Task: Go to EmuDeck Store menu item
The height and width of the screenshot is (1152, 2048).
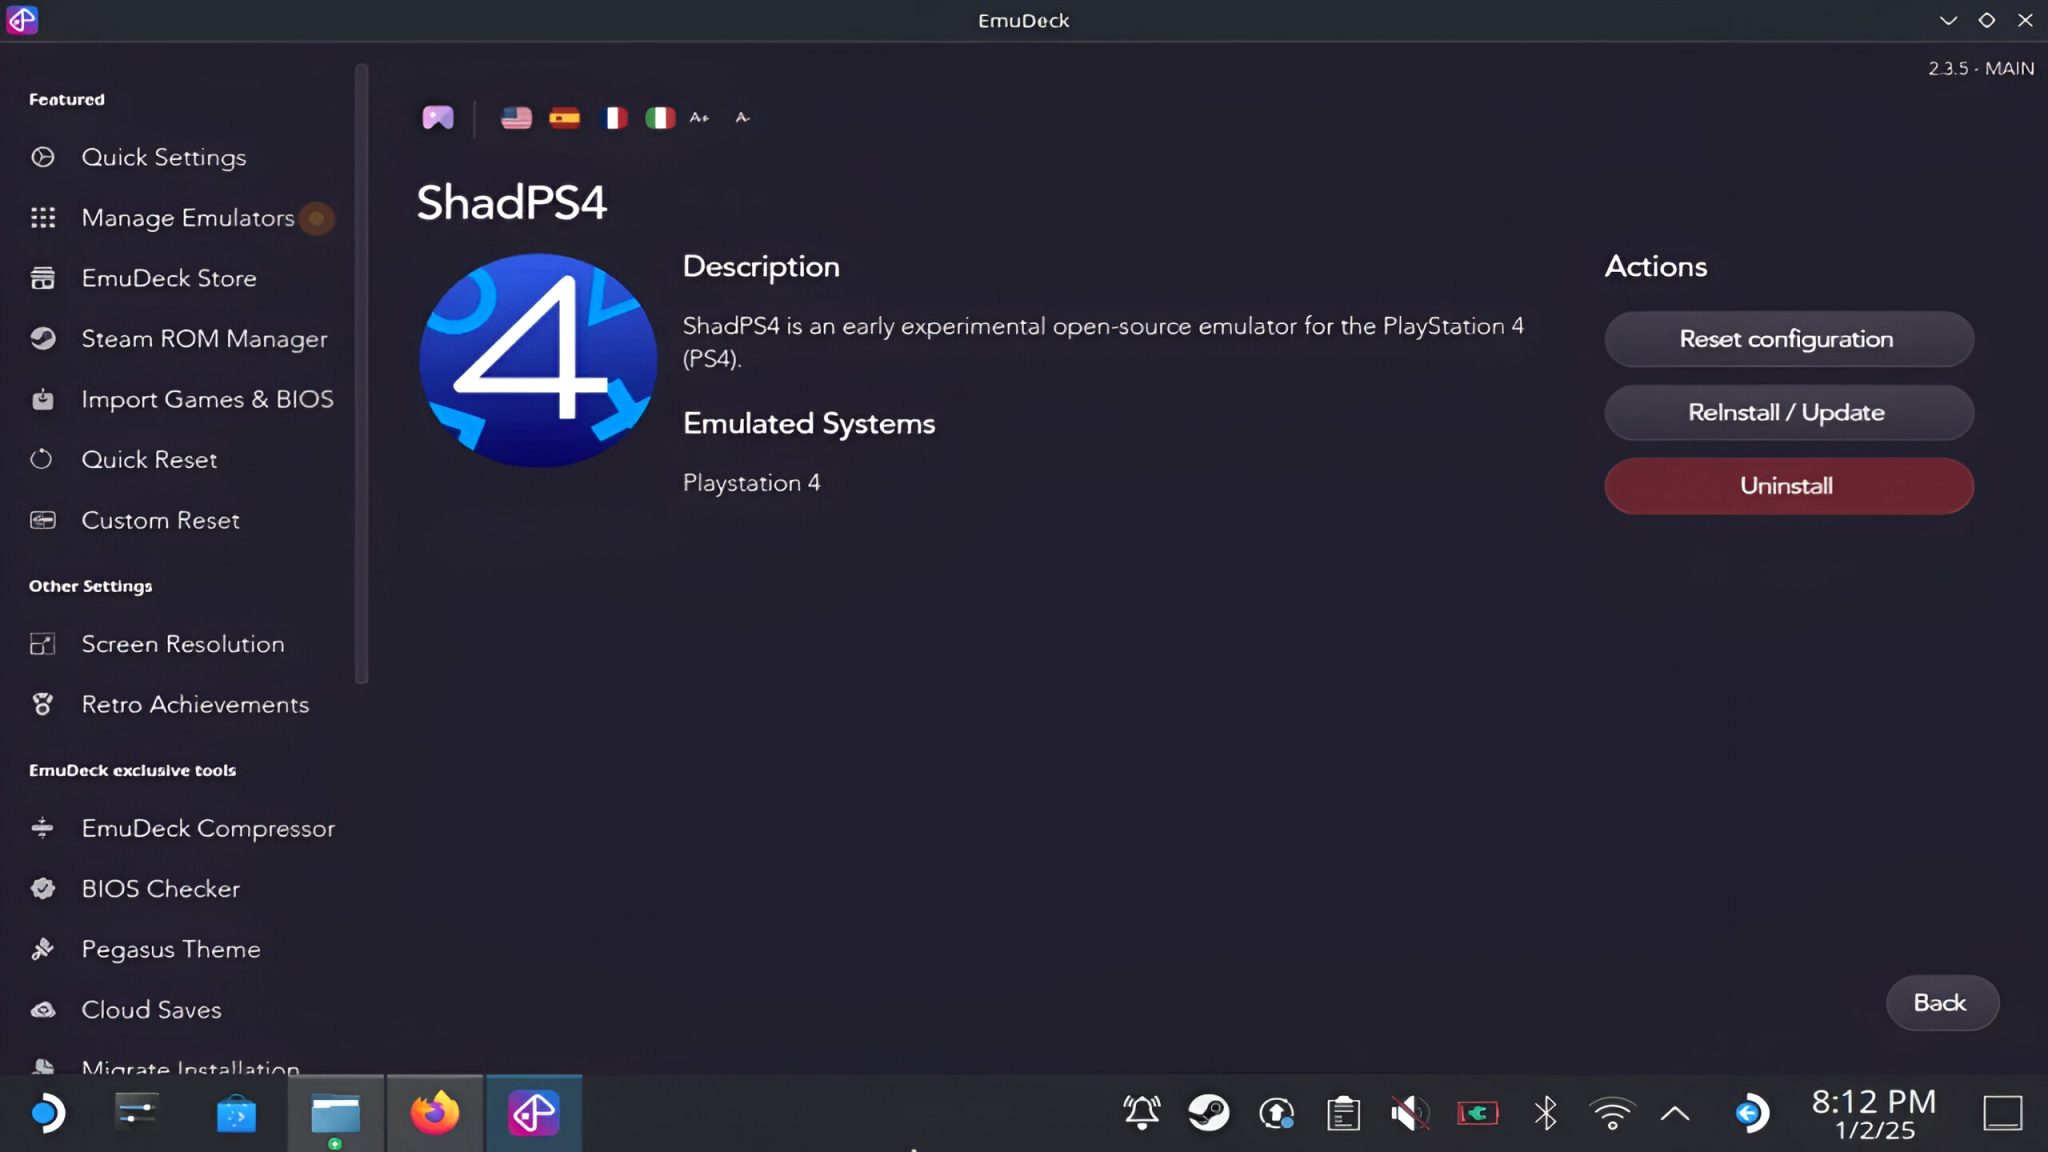Action: pyautogui.click(x=168, y=278)
